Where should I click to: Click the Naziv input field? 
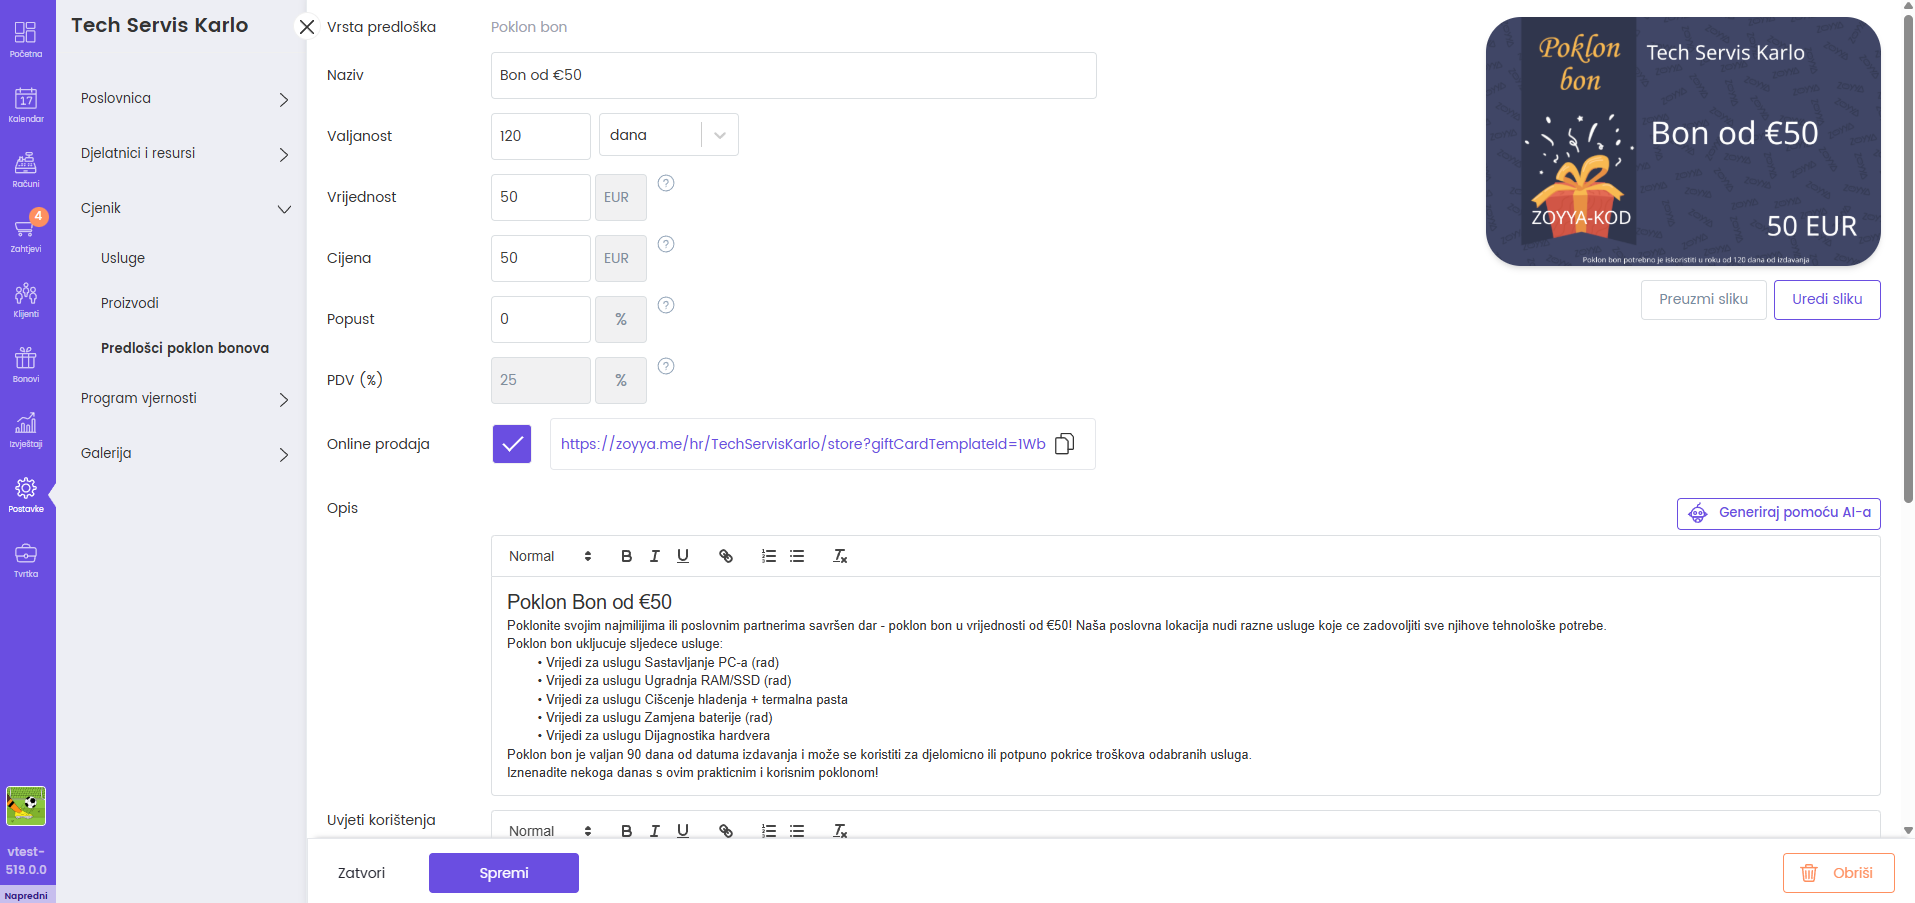coord(793,76)
